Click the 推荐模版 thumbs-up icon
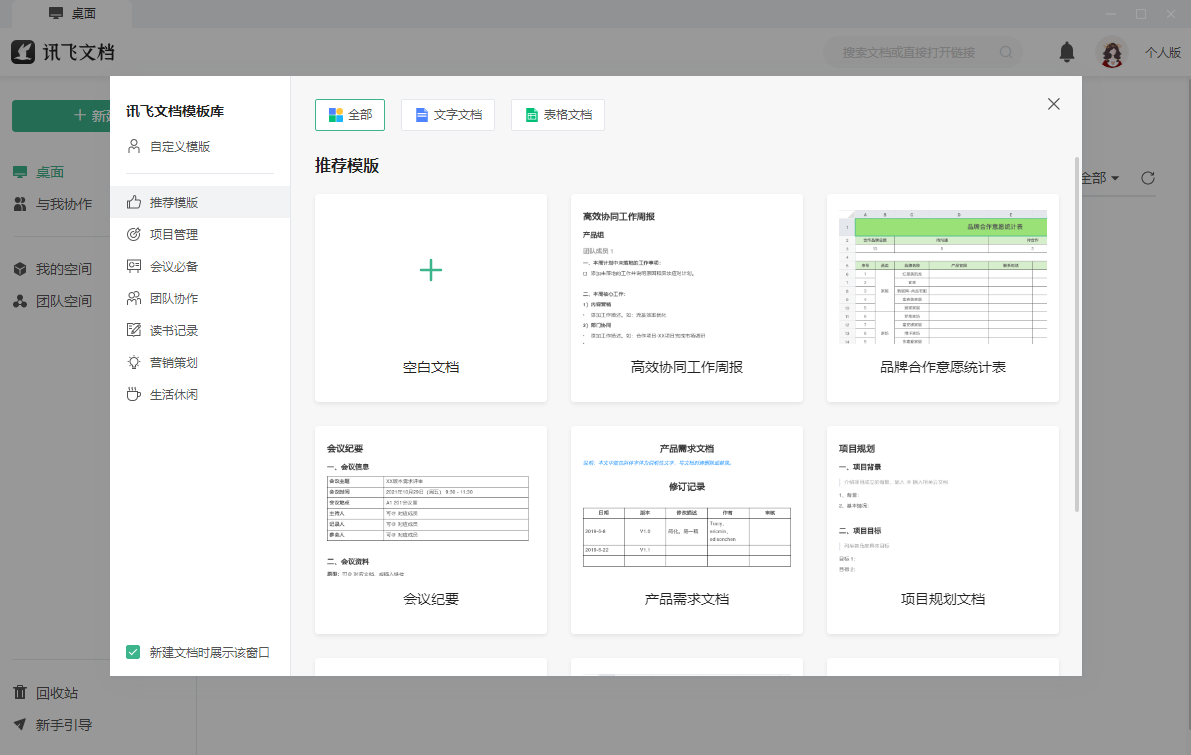 [134, 202]
